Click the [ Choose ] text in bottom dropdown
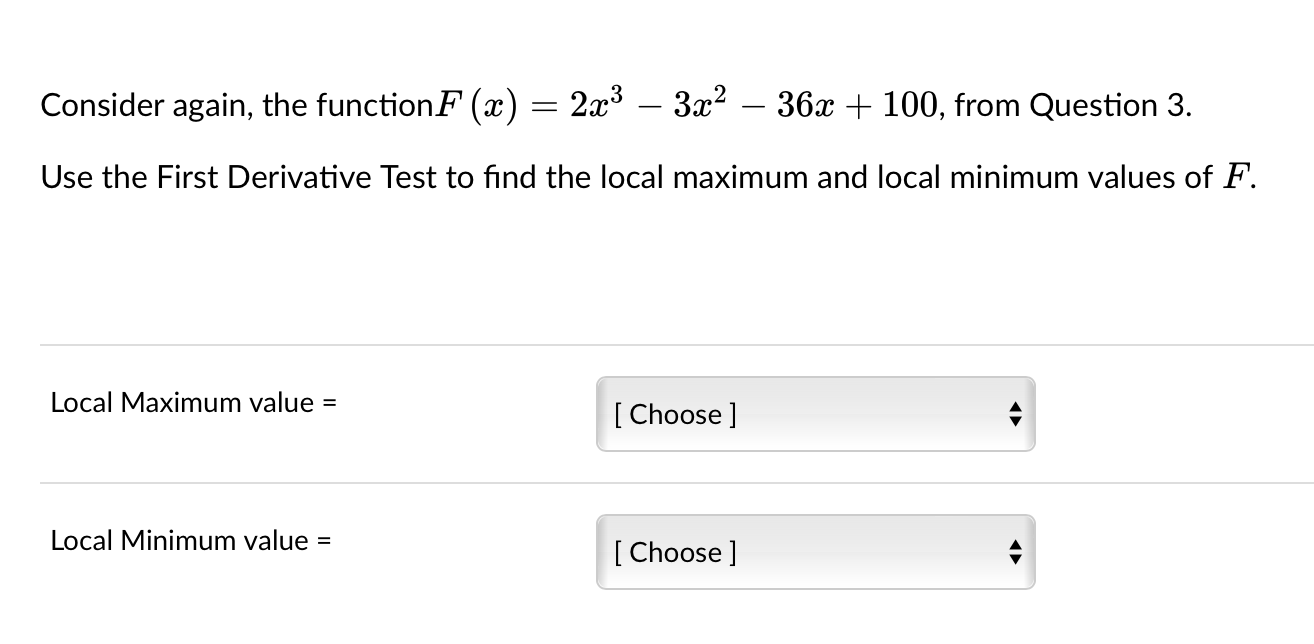 click(676, 552)
